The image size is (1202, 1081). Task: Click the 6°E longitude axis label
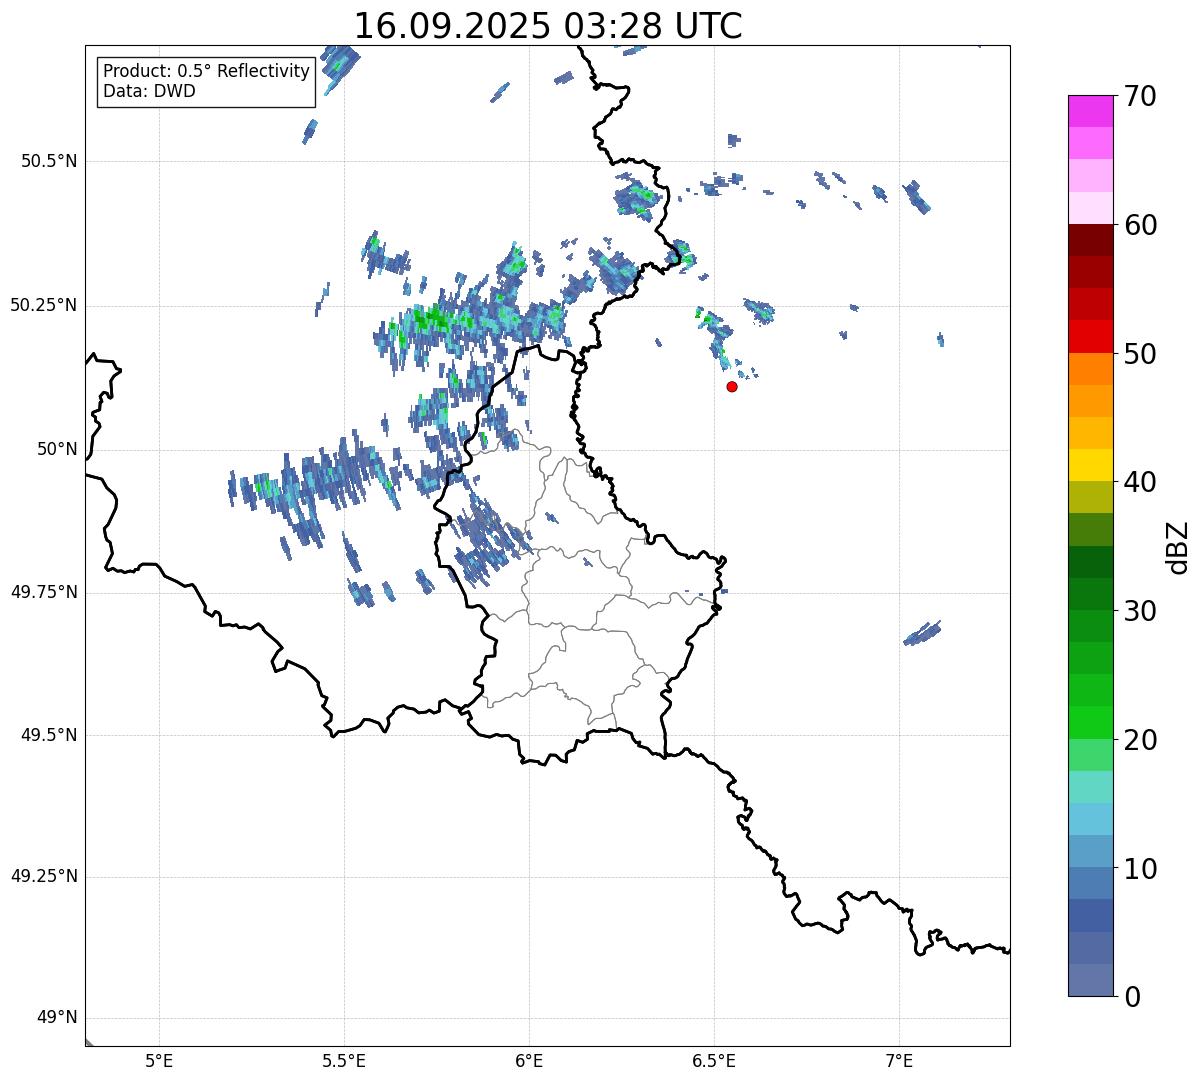(529, 1060)
